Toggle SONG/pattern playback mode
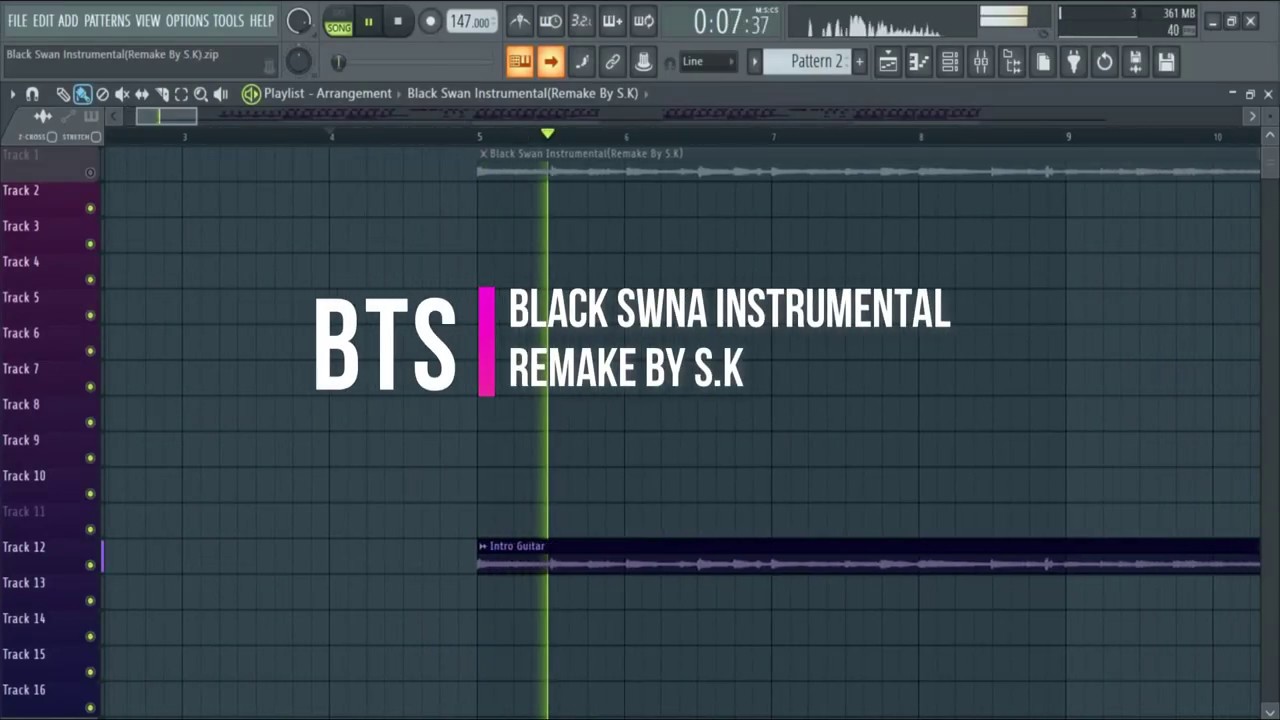 pyautogui.click(x=338, y=21)
